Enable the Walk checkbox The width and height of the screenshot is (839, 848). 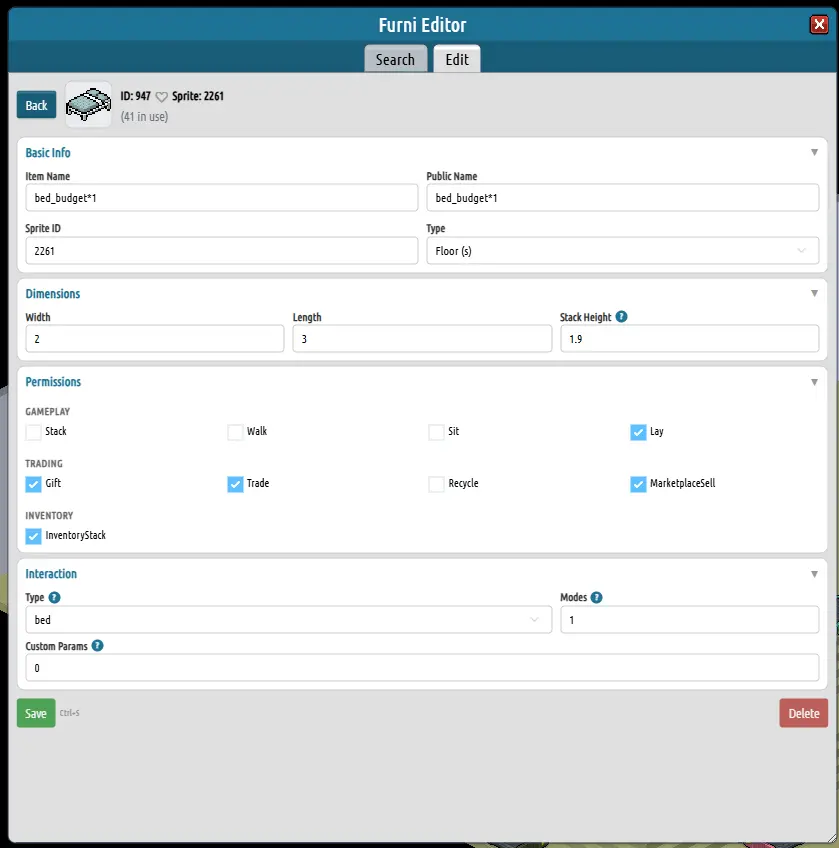pos(235,432)
